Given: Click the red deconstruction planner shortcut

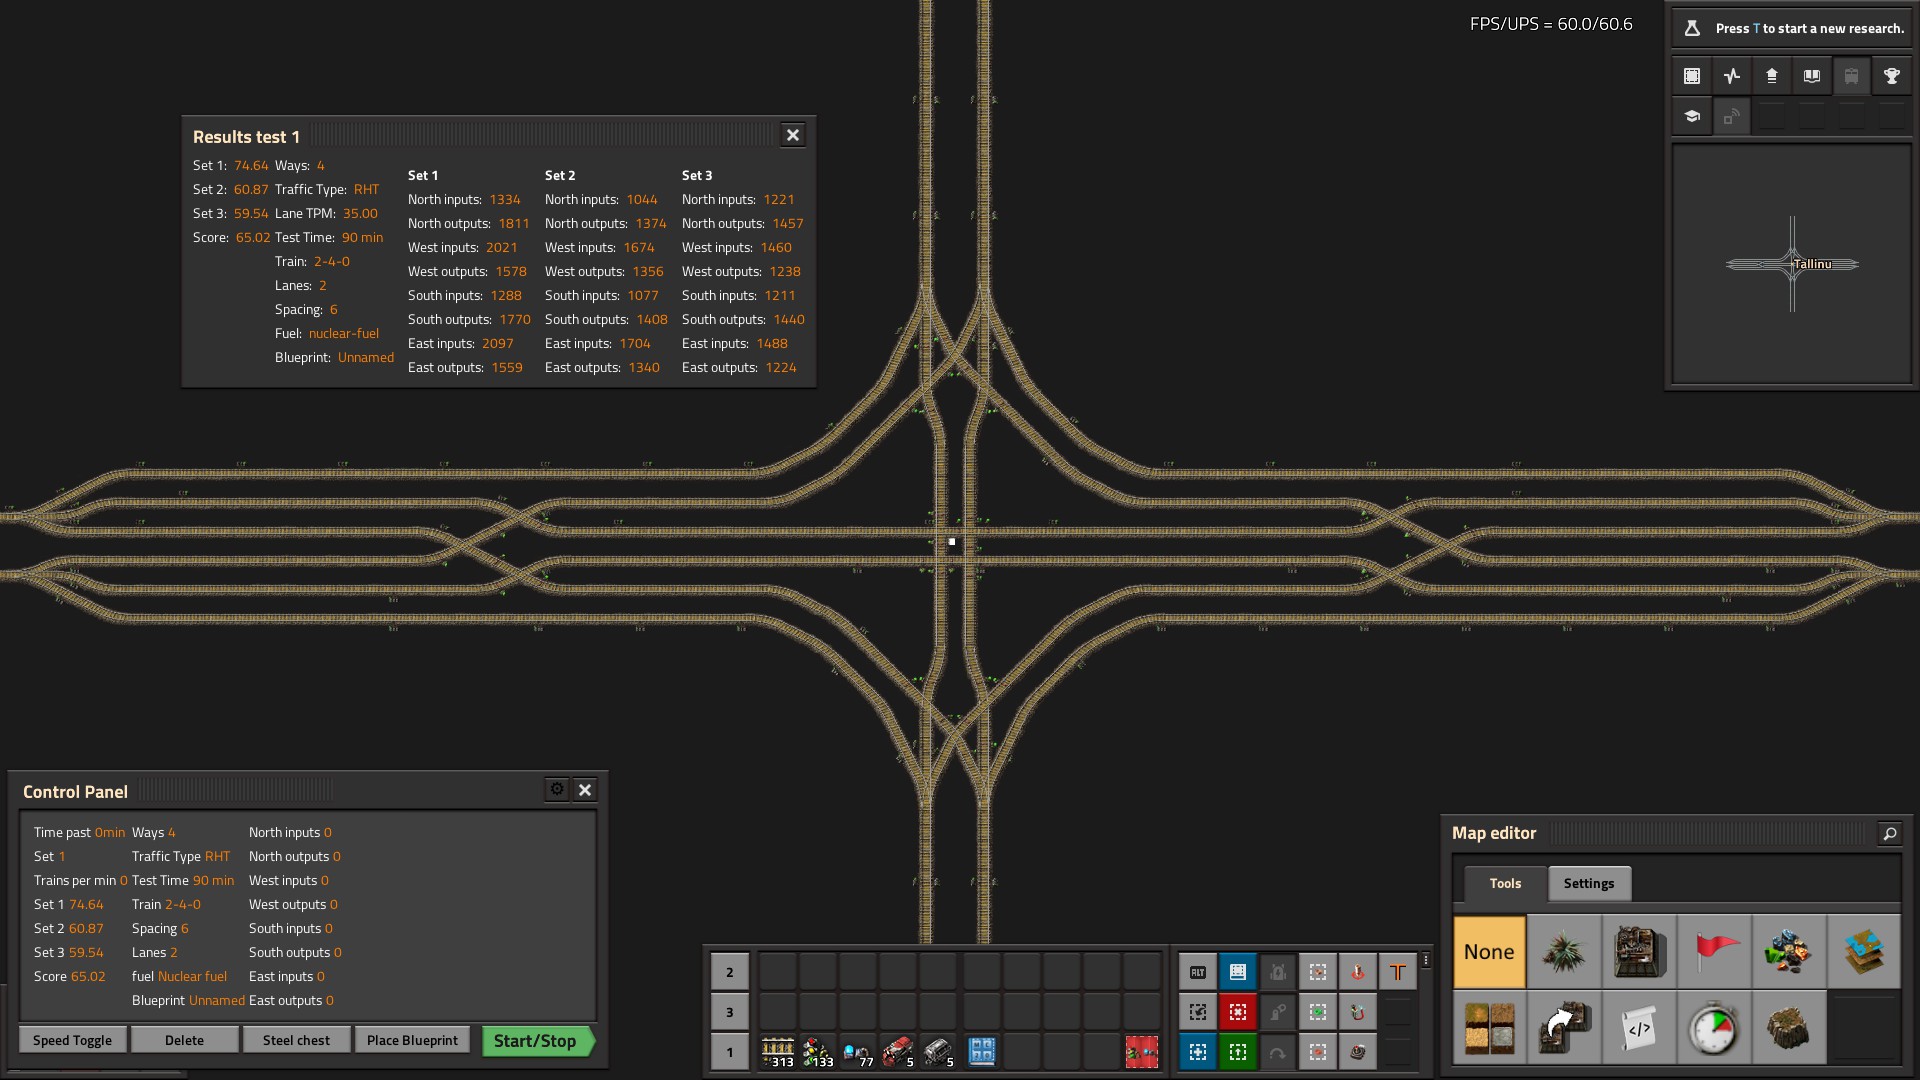Looking at the screenshot, I should (1238, 1011).
